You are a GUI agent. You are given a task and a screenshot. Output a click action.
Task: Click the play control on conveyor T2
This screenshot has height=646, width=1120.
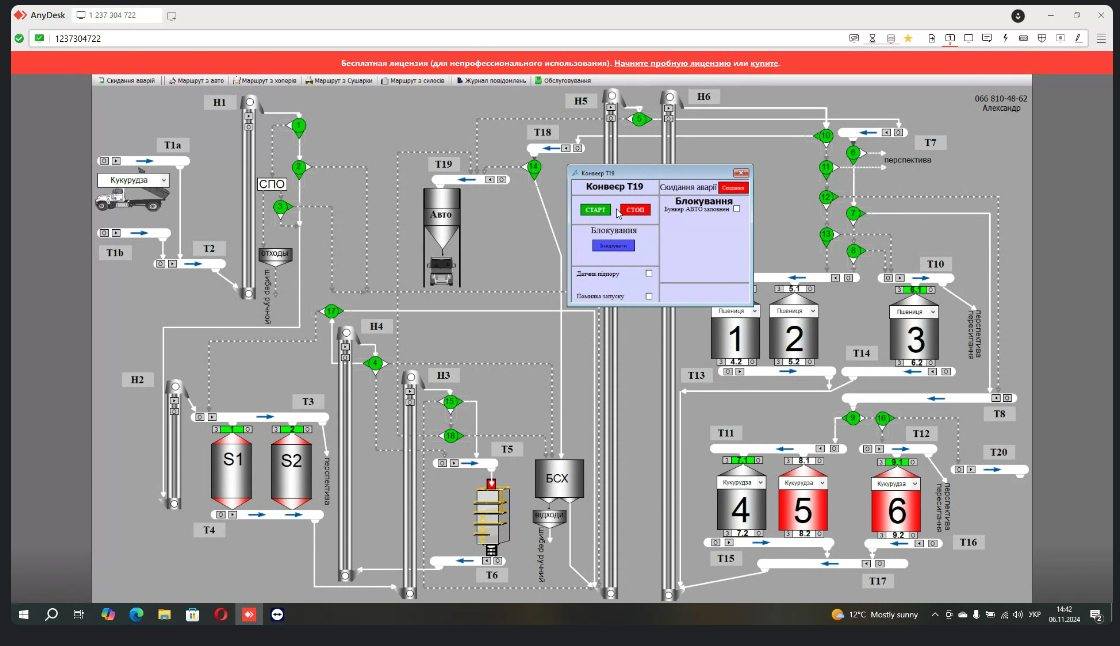[172, 264]
